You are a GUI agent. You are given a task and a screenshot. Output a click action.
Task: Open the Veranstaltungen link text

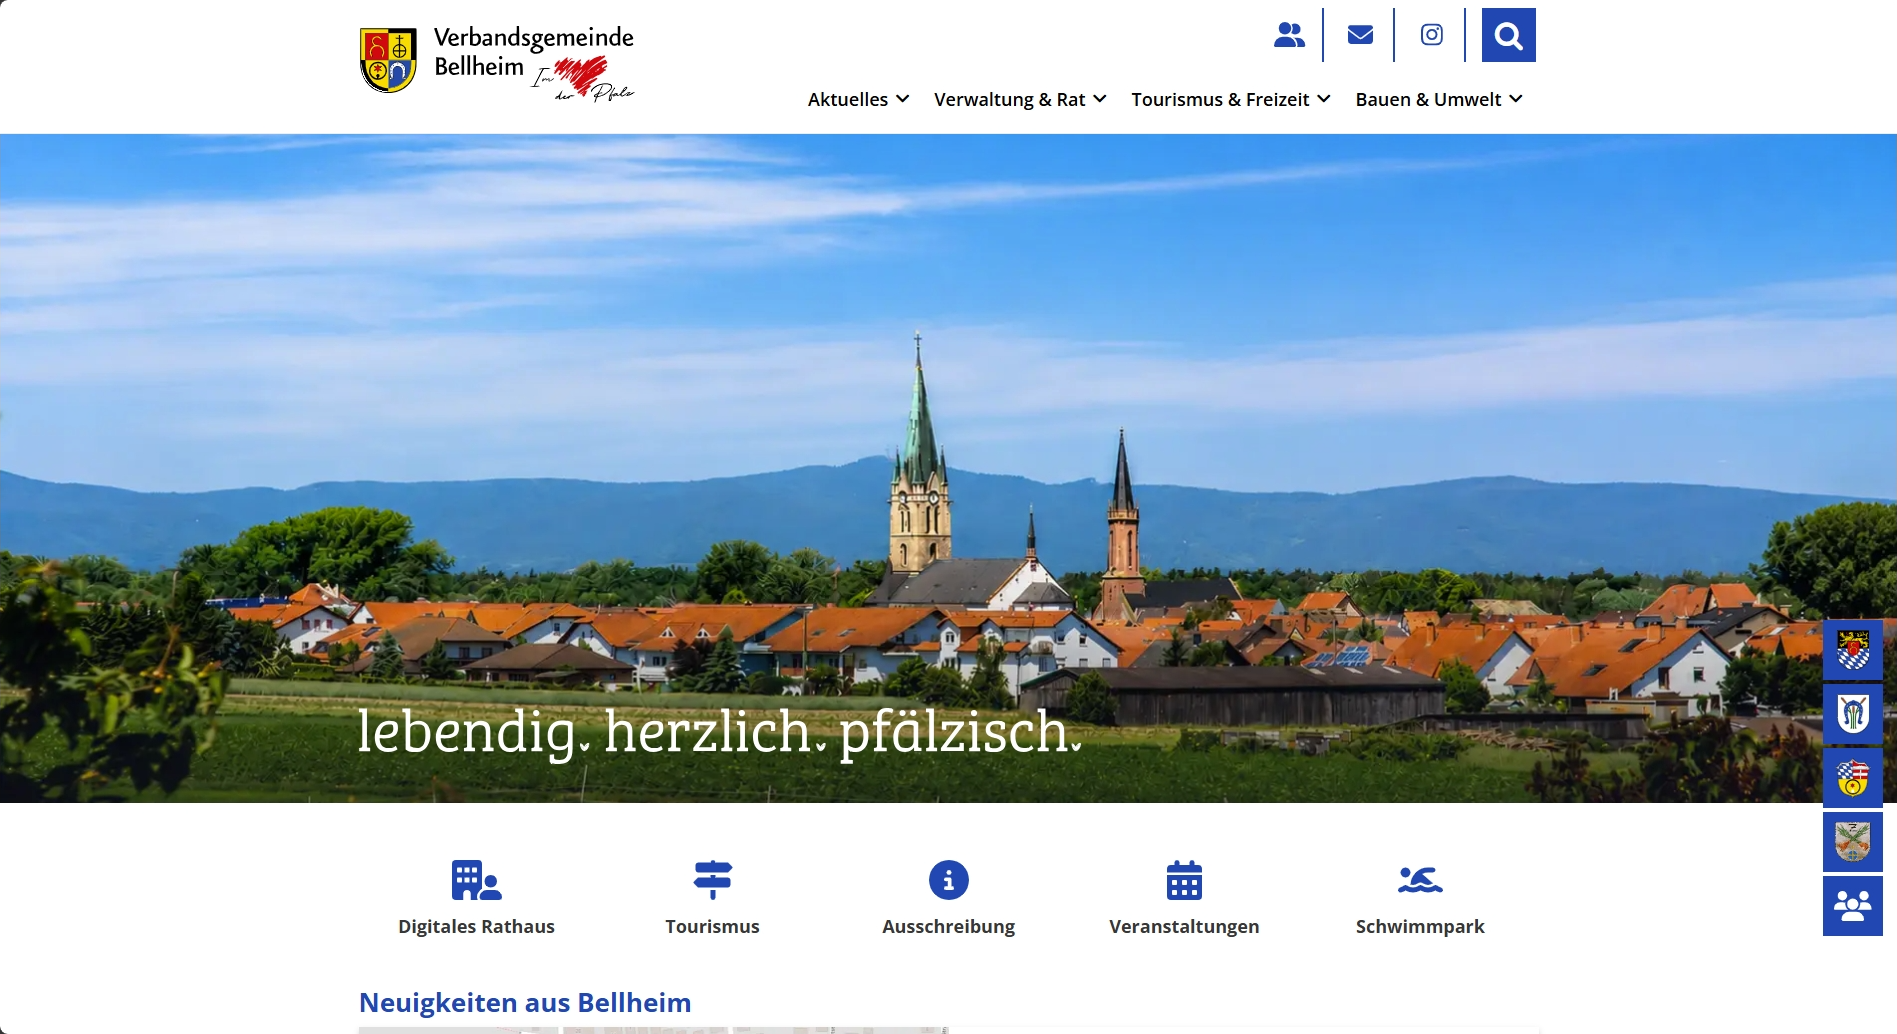(1184, 926)
